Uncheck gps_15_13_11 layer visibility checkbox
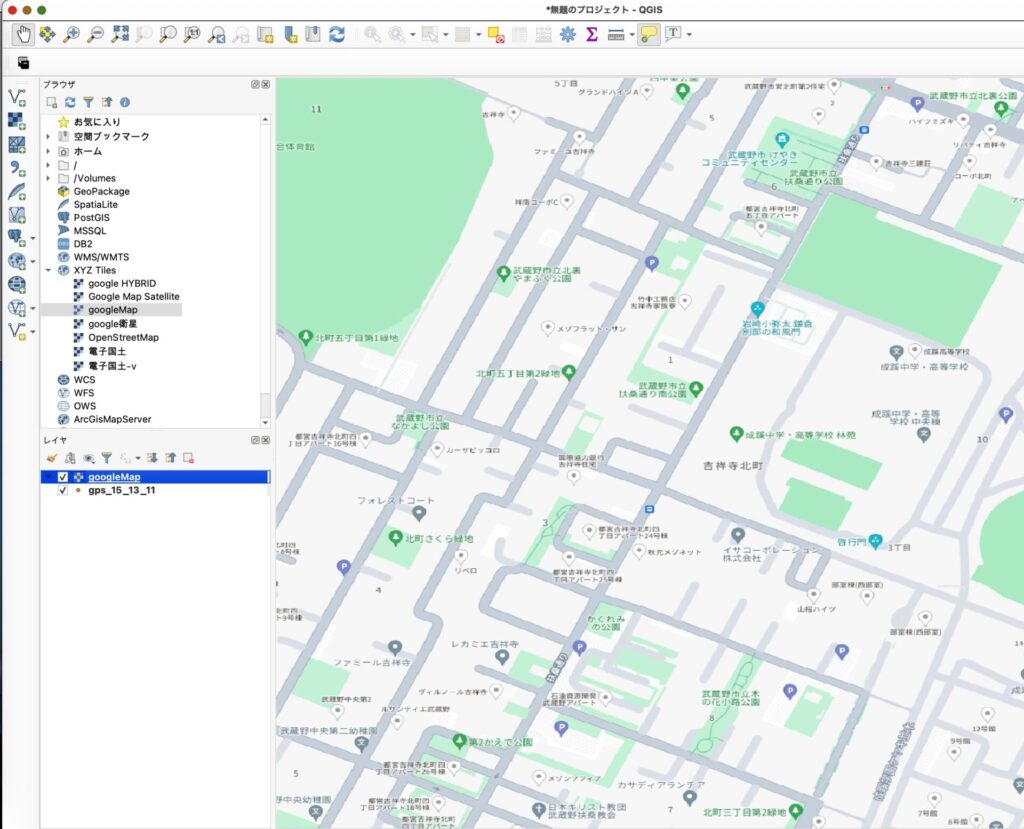The height and width of the screenshot is (829, 1024). pyautogui.click(x=63, y=490)
